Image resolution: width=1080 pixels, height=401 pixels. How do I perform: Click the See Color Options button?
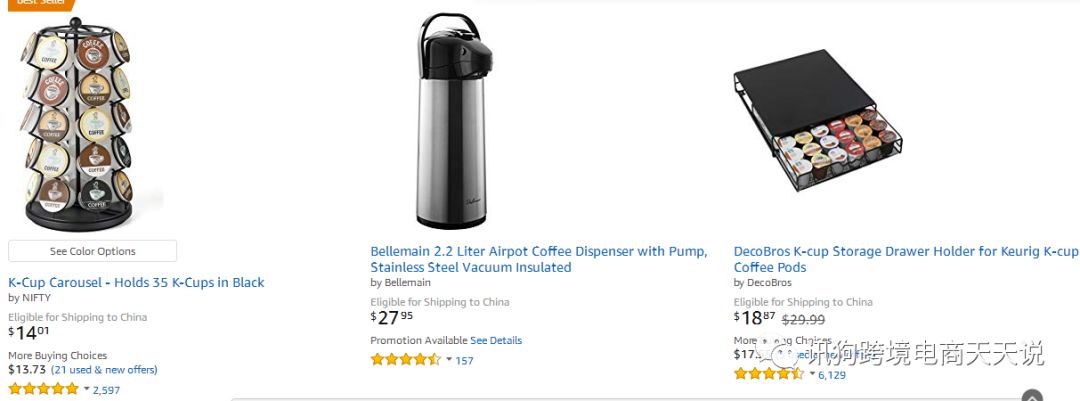point(92,251)
